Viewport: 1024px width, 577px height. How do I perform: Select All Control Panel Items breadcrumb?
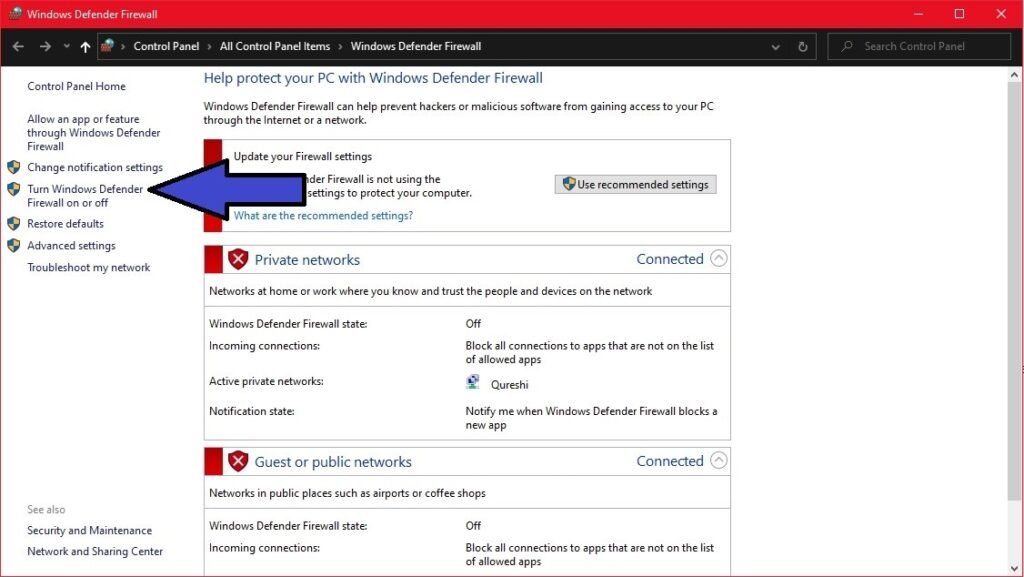coord(274,46)
